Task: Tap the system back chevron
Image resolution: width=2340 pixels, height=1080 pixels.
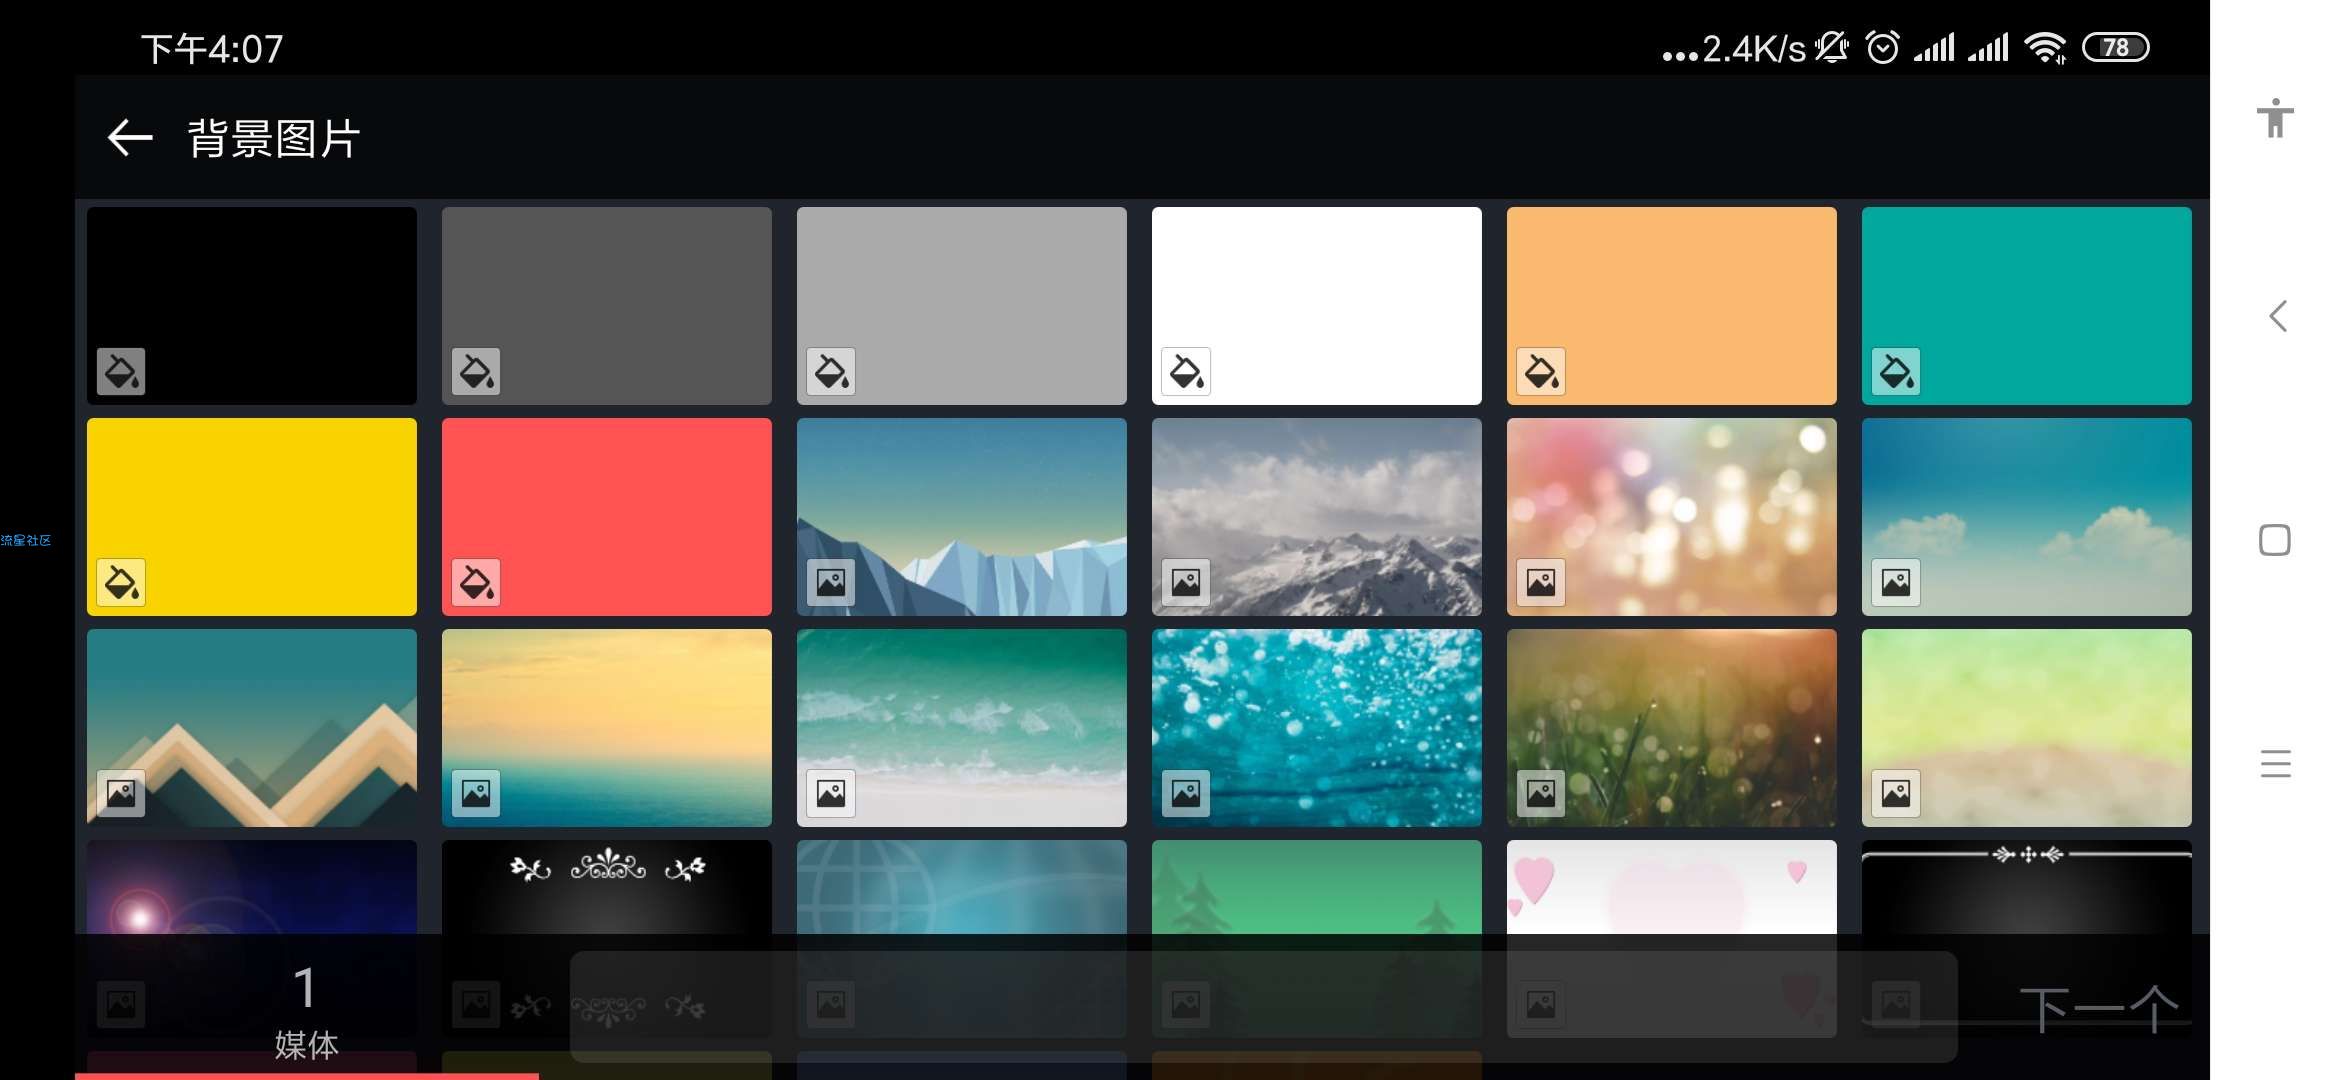Action: coord(2277,316)
